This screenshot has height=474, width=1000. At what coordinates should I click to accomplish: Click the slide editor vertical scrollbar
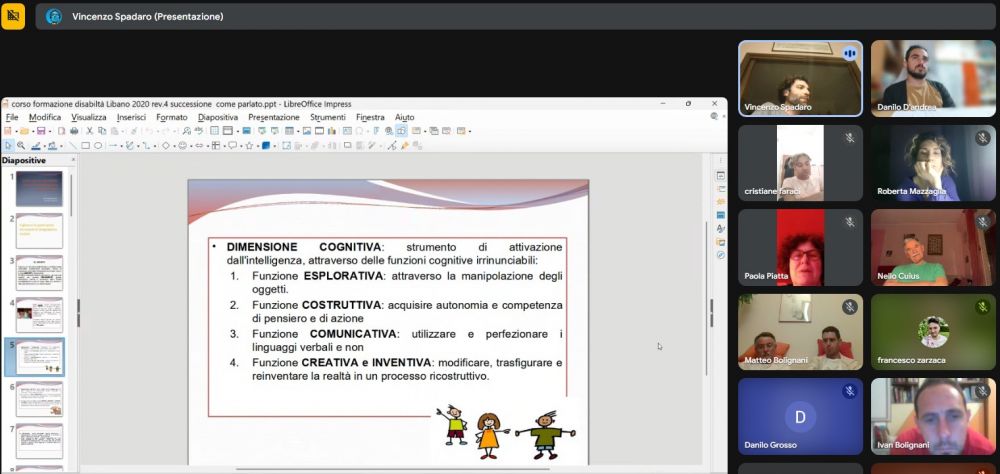click(706, 300)
